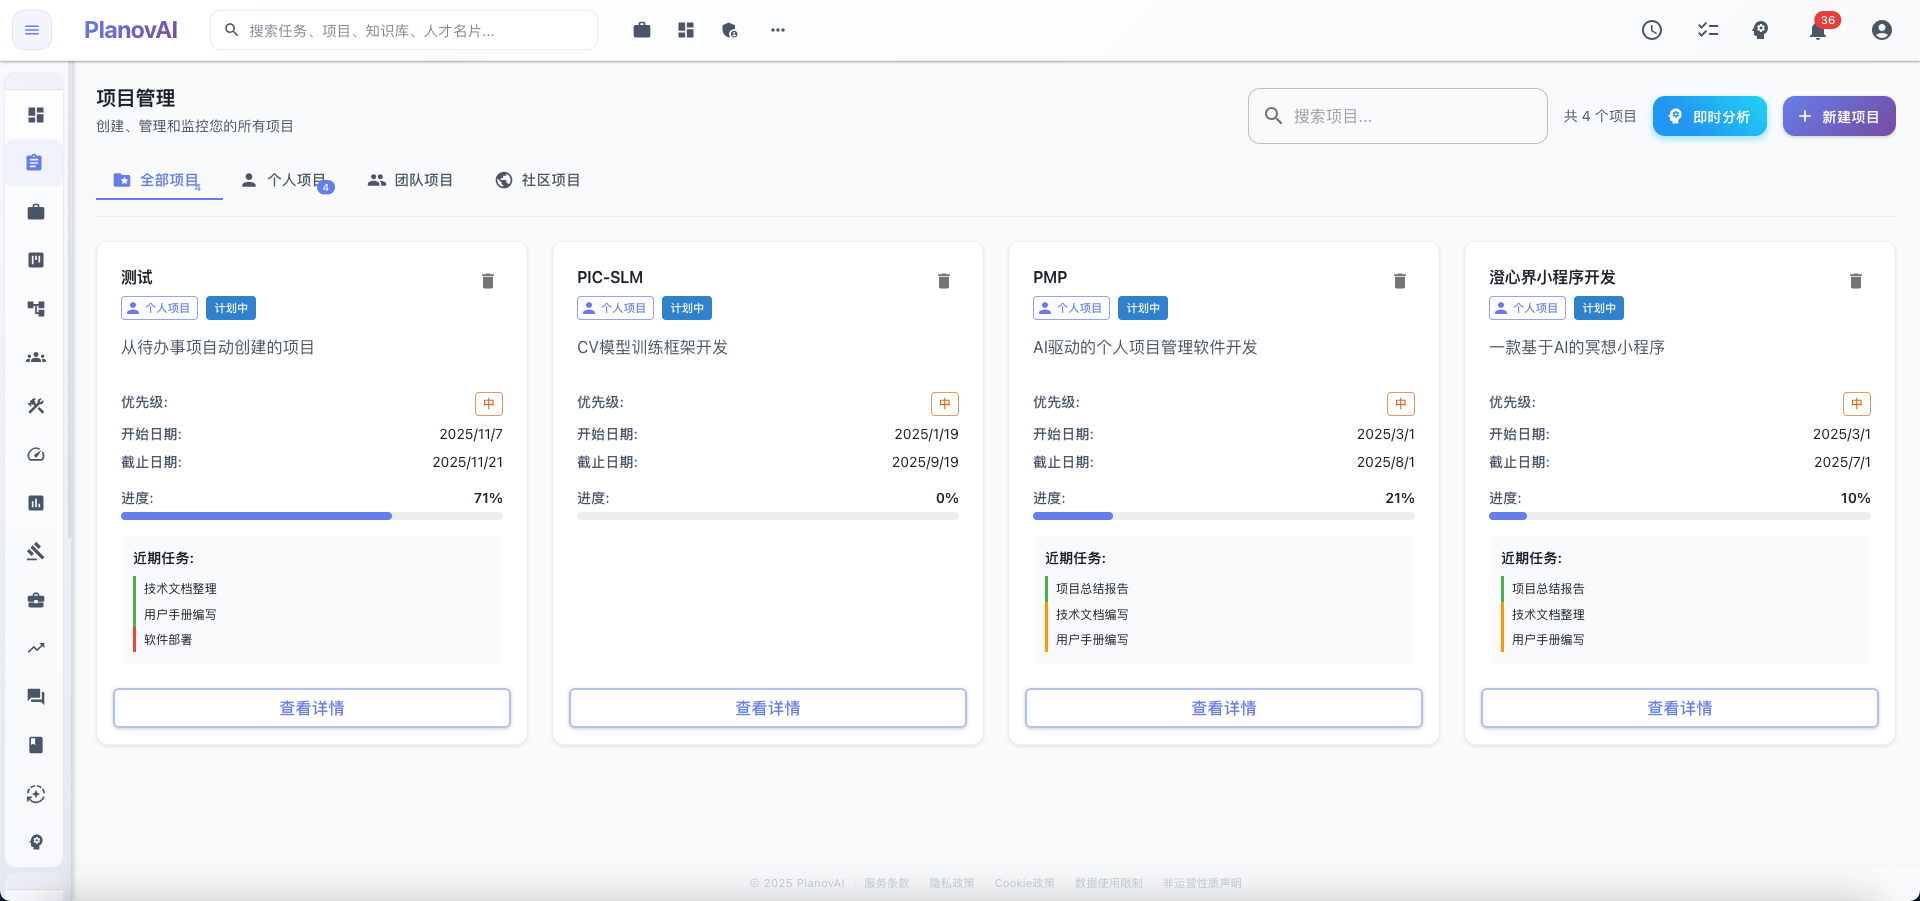Open the AI assistant icon in top bar
1920x901 pixels.
(1761, 30)
